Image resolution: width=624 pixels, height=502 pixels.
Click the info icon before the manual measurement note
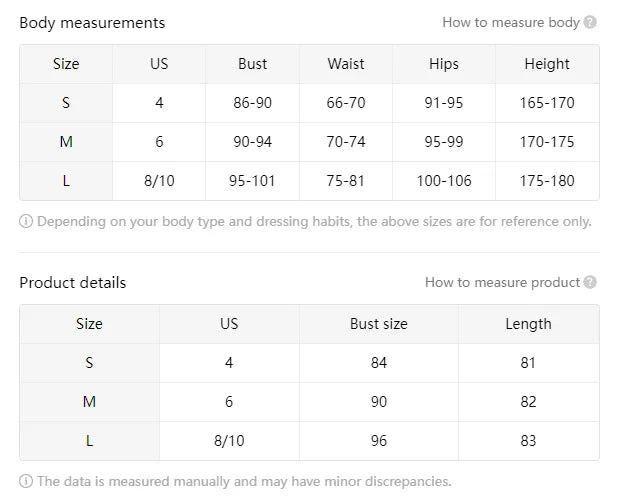26,481
